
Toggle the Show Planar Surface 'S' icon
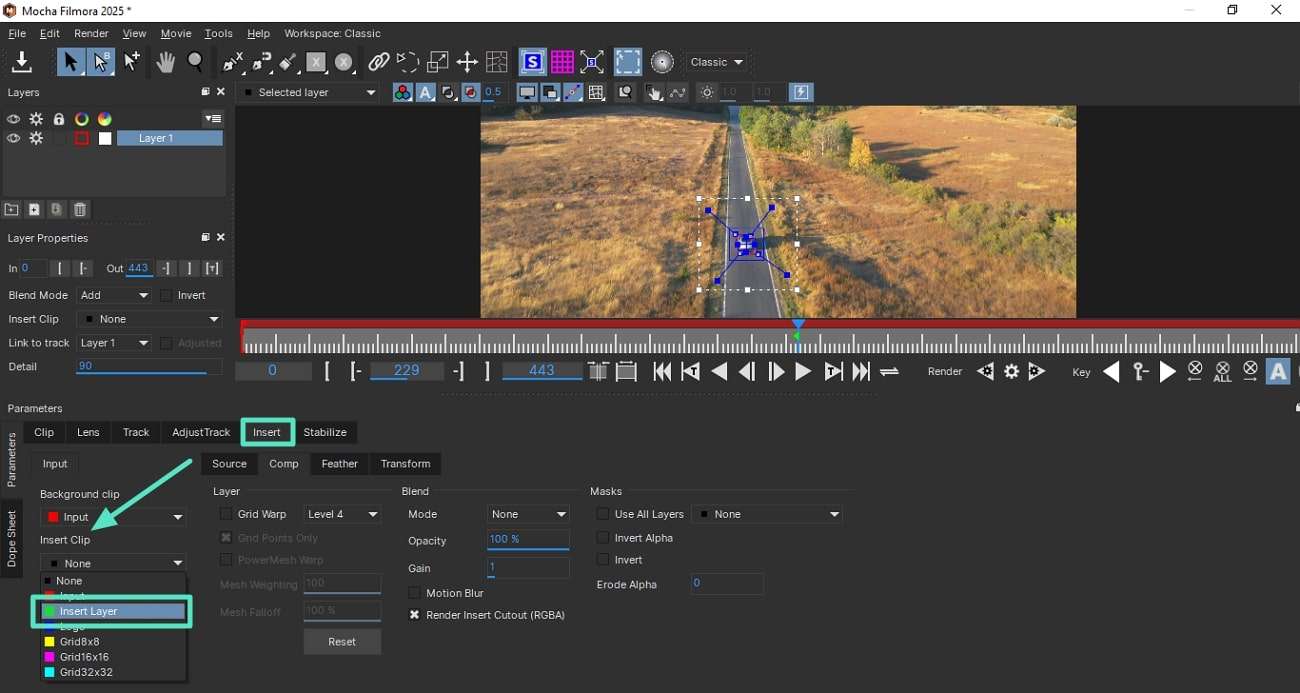[x=532, y=62]
